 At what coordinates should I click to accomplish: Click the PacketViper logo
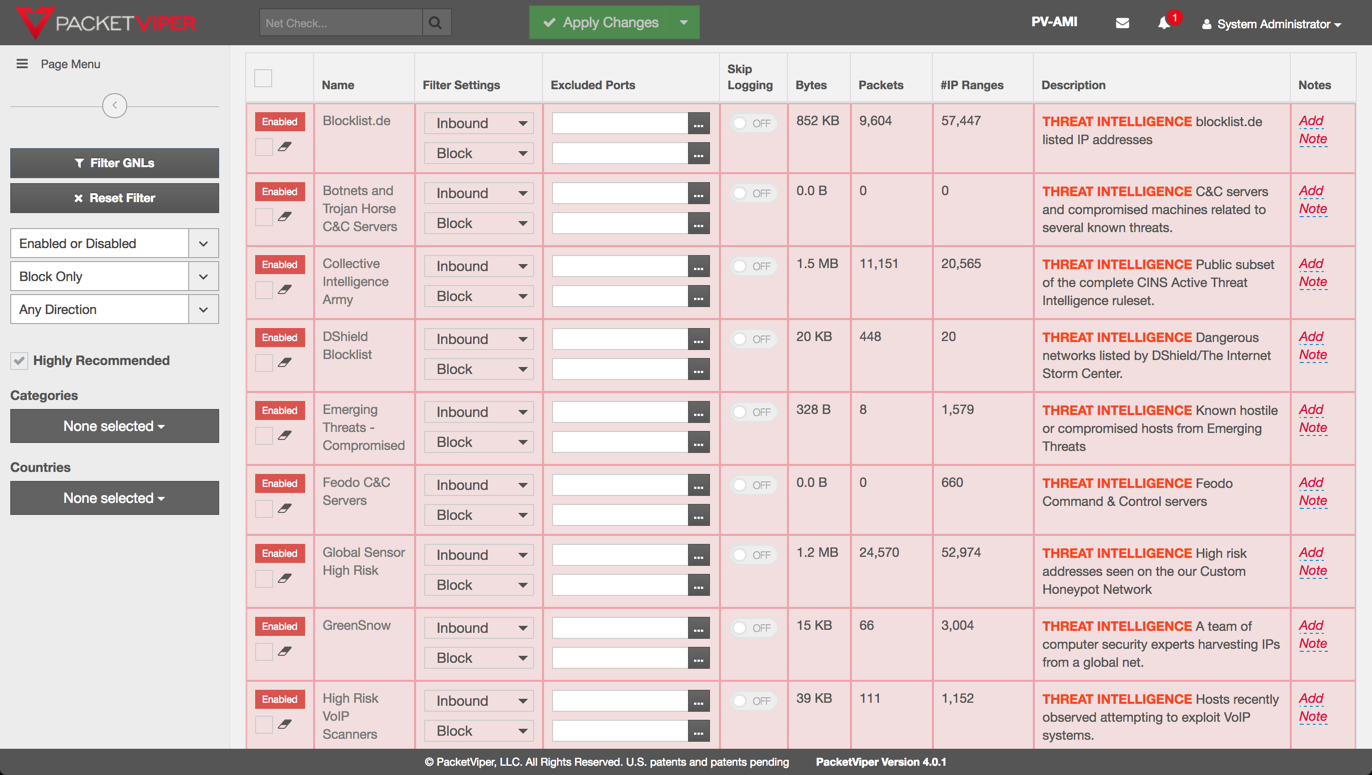click(x=107, y=22)
